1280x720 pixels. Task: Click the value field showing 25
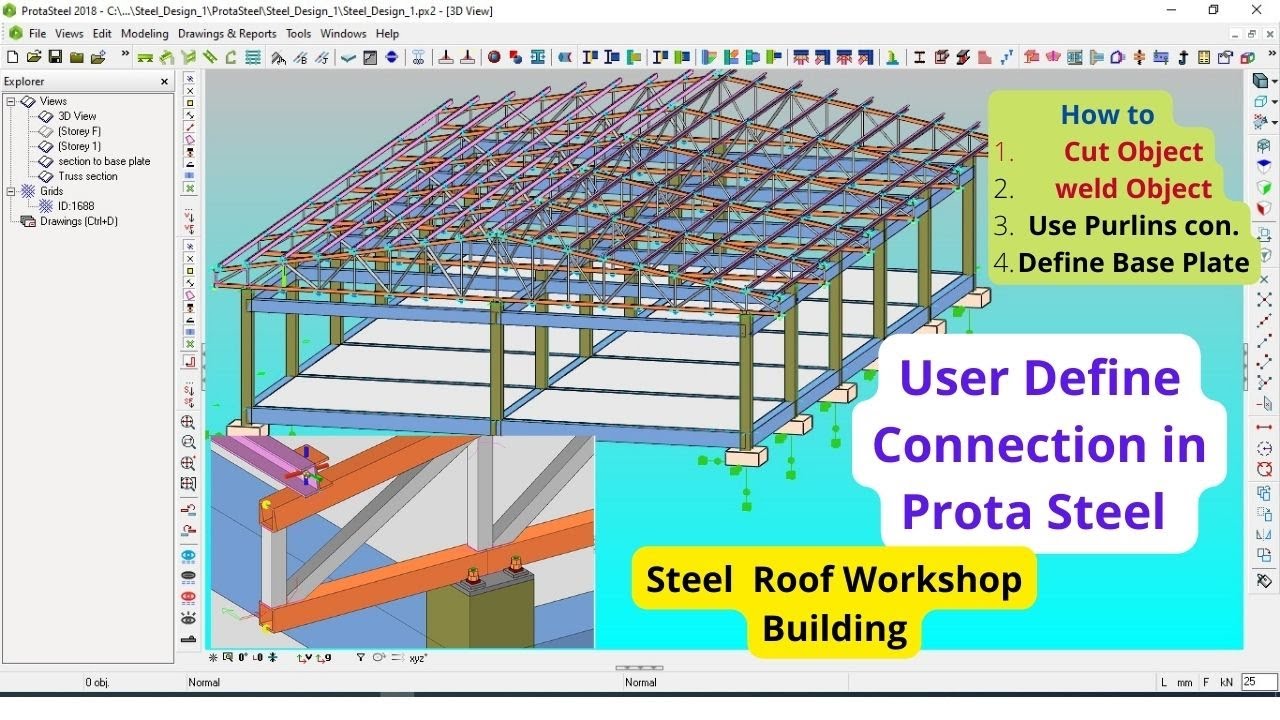[x=1258, y=682]
